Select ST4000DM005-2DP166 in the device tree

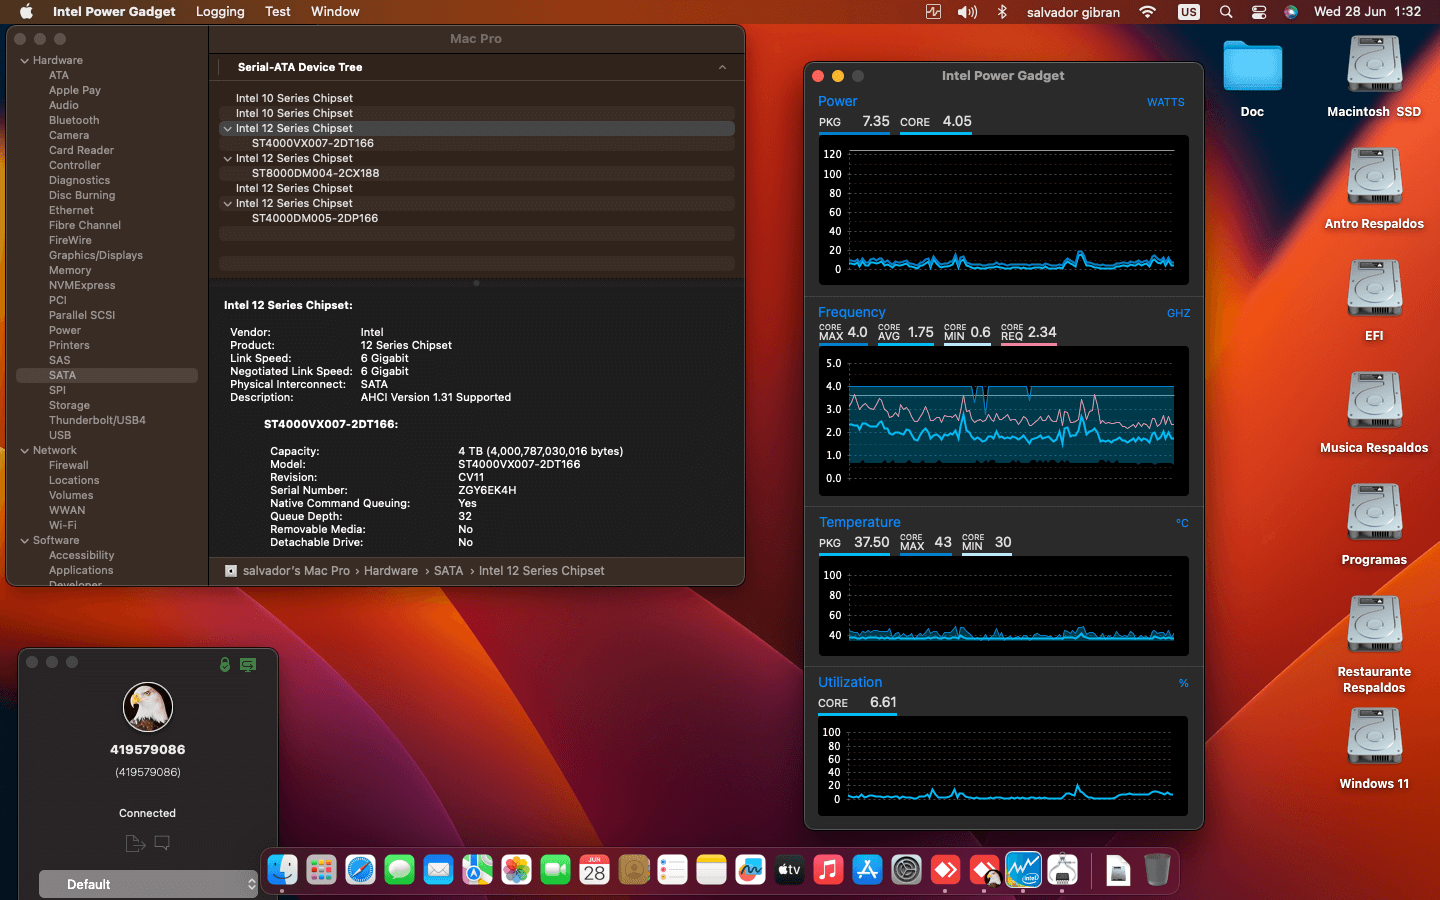click(315, 219)
